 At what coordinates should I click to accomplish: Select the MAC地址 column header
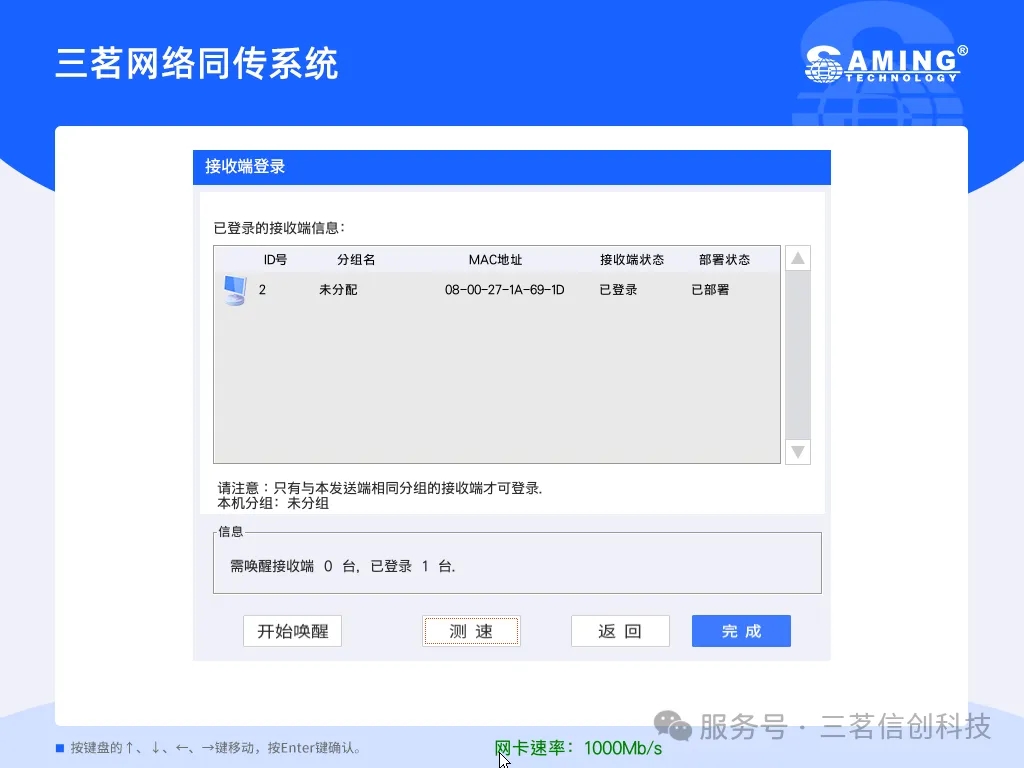point(495,260)
